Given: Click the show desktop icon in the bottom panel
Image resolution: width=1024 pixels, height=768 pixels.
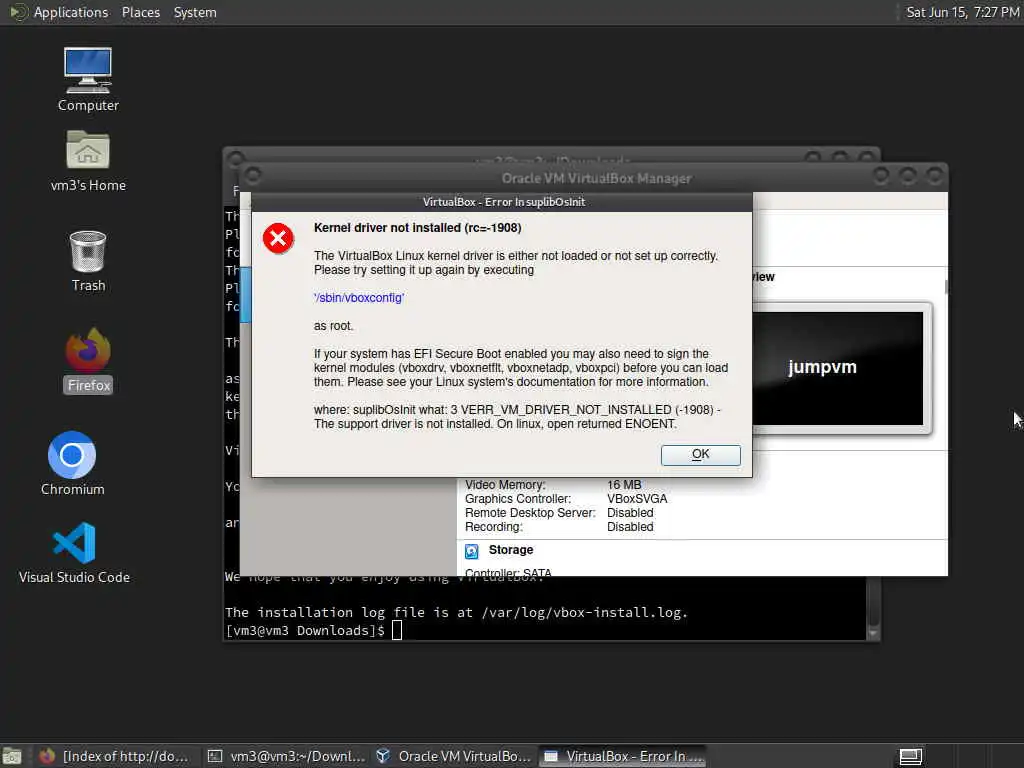Looking at the screenshot, I should tap(12, 757).
